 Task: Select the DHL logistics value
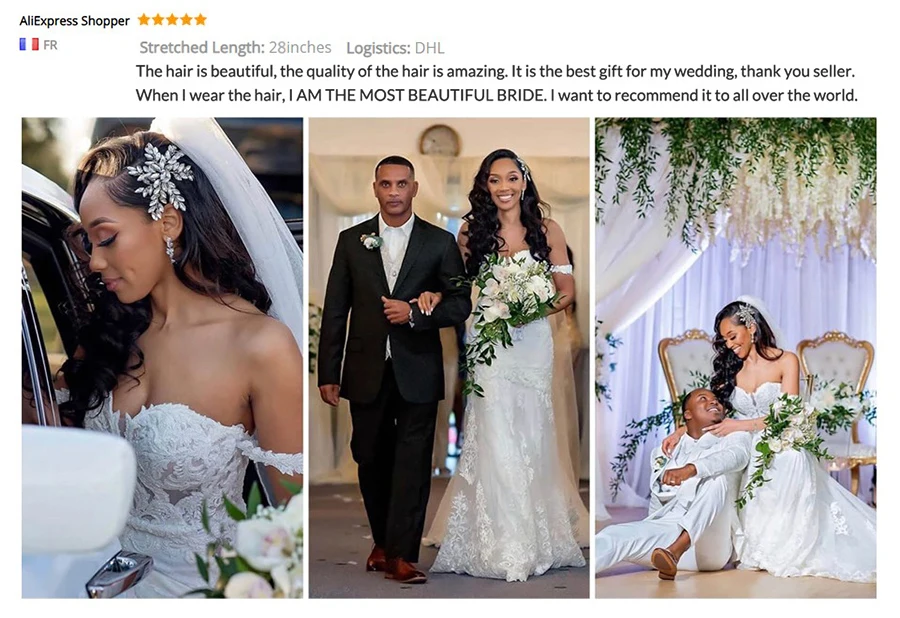(429, 48)
